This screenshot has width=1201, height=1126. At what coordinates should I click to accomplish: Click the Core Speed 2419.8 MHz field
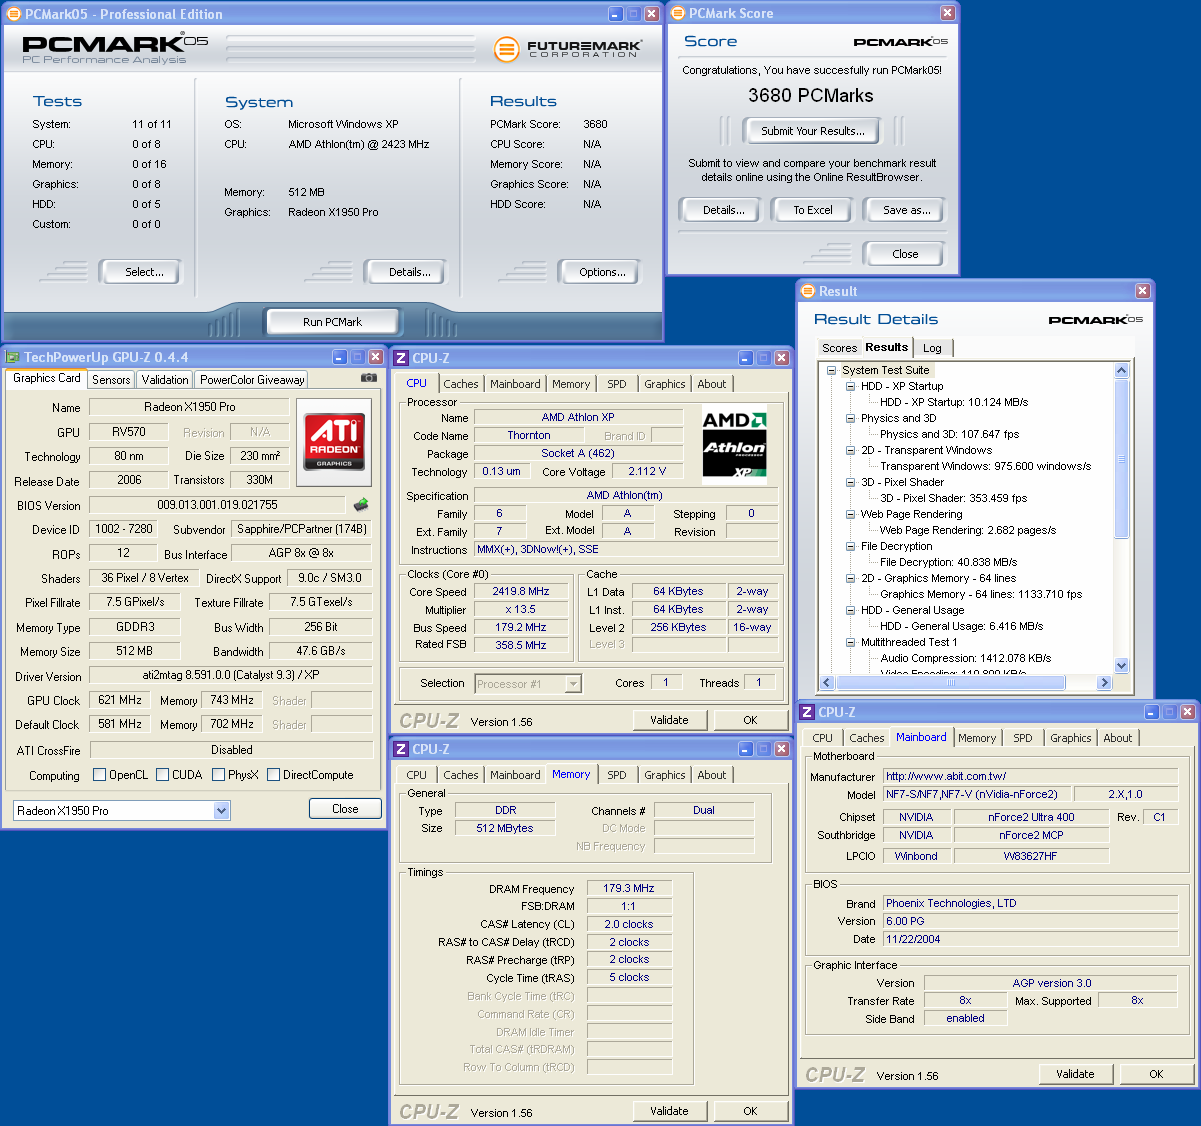pyautogui.click(x=520, y=591)
